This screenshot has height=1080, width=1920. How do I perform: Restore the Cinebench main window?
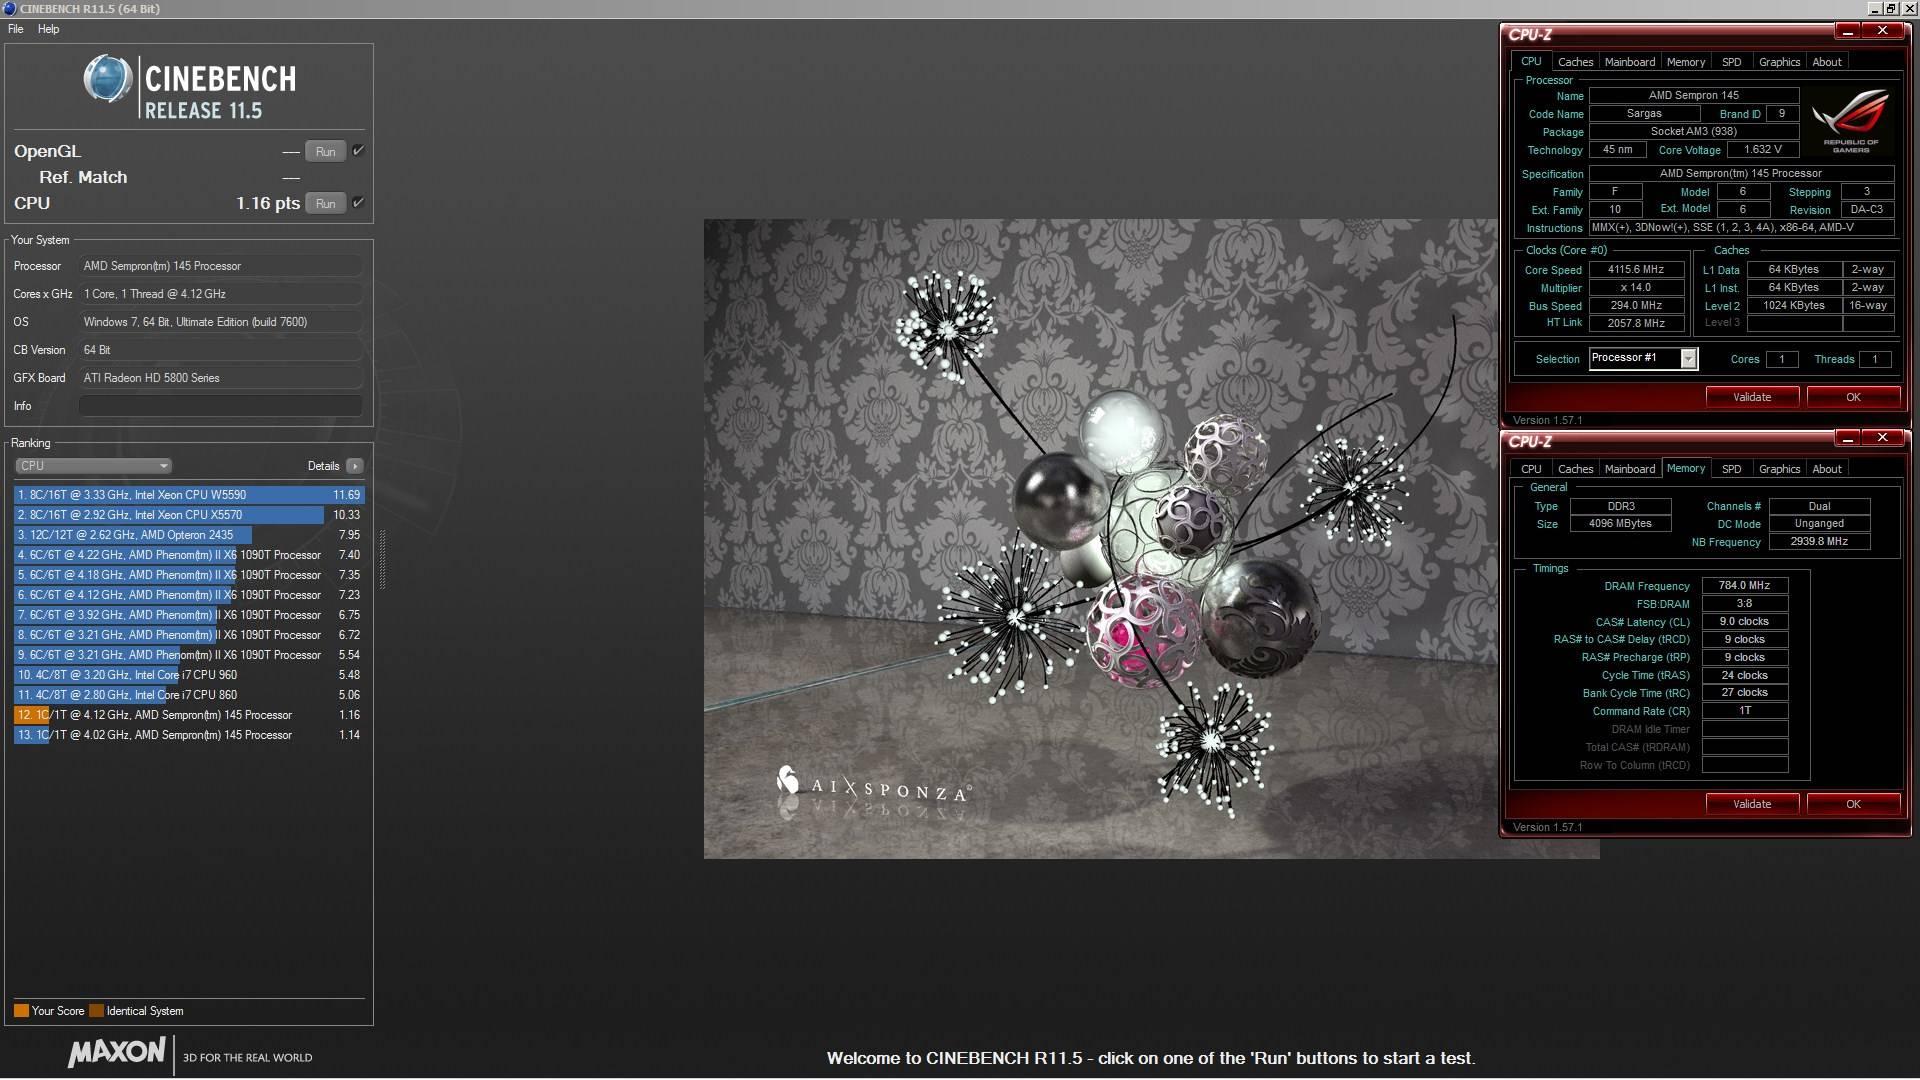click(1891, 8)
